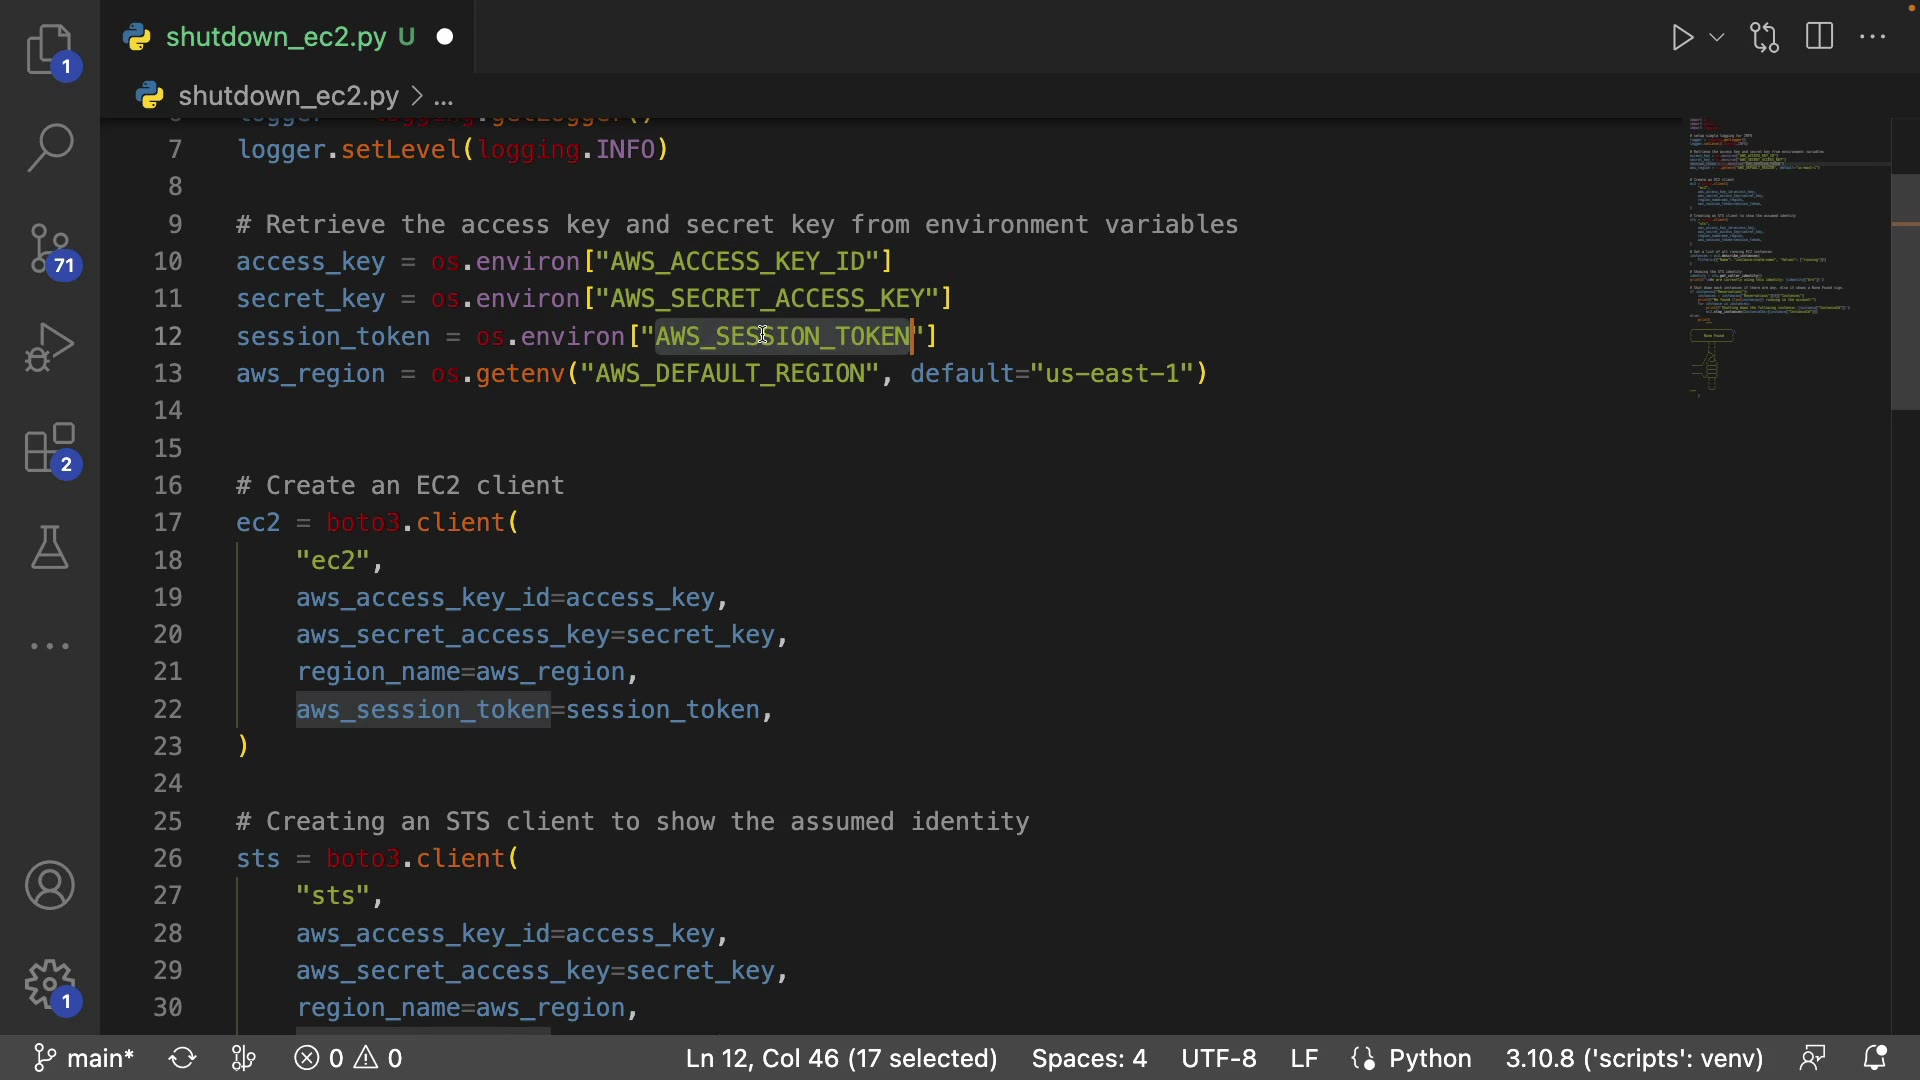Click the Accounts icon in the activity bar
Screen dimensions: 1920x1080
[x=50, y=886]
